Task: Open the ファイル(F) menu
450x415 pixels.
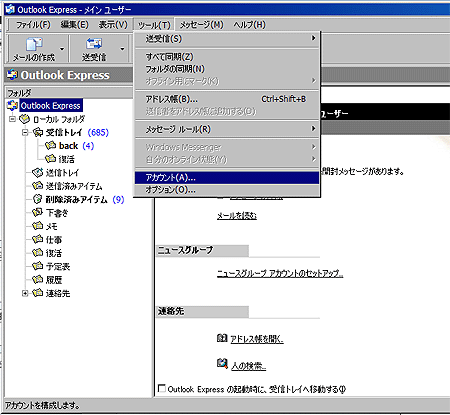Action: click(33, 25)
